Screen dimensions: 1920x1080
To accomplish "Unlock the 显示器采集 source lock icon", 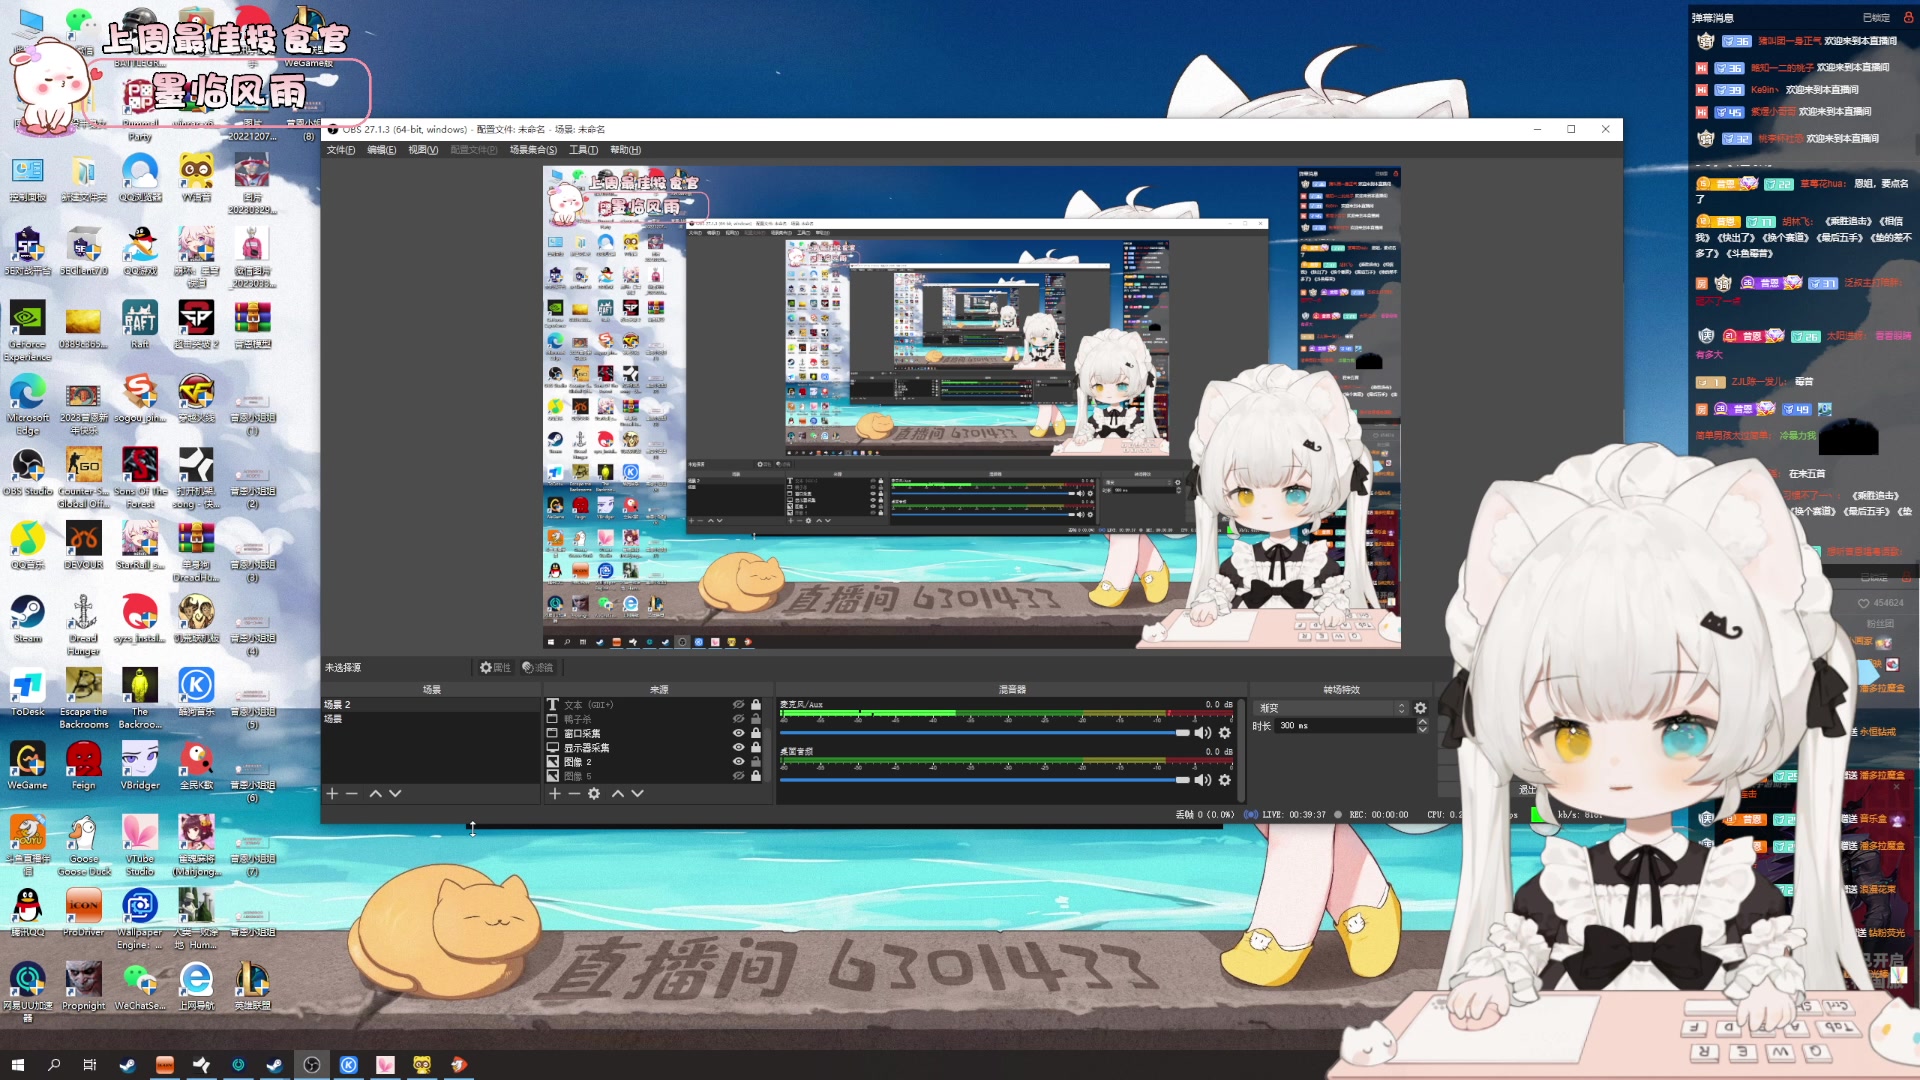I will point(756,747).
